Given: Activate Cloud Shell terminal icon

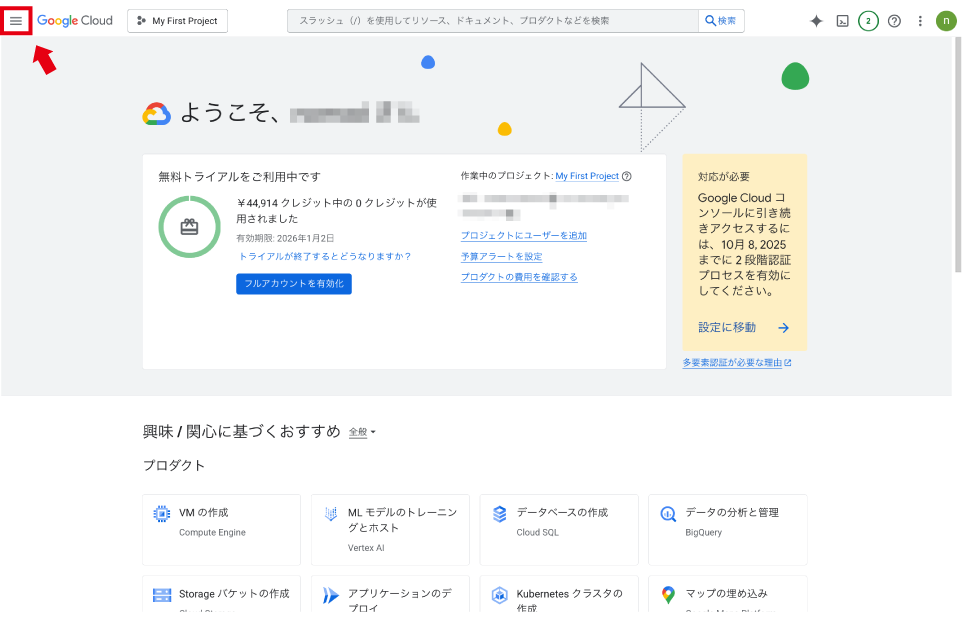Looking at the screenshot, I should (842, 21).
